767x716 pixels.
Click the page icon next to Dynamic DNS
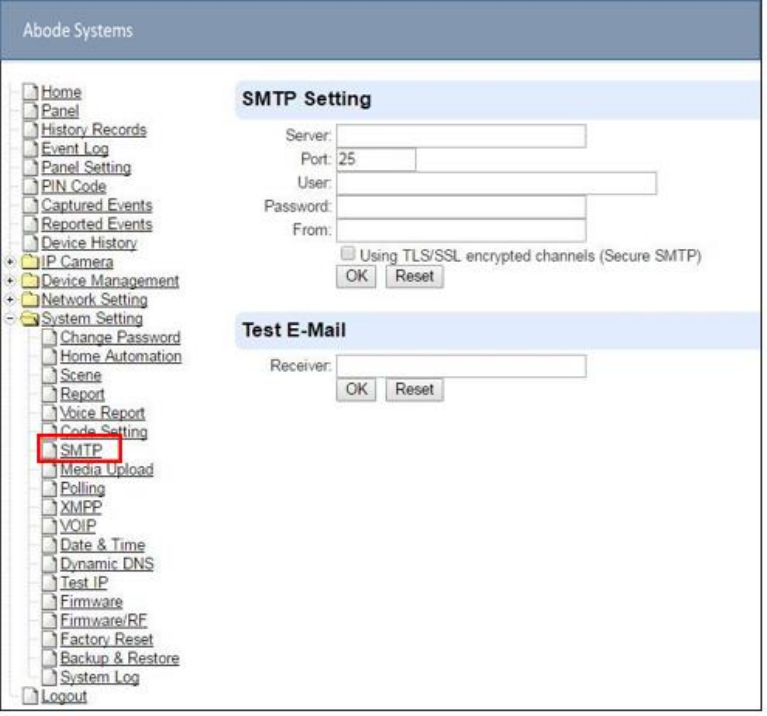(x=49, y=564)
